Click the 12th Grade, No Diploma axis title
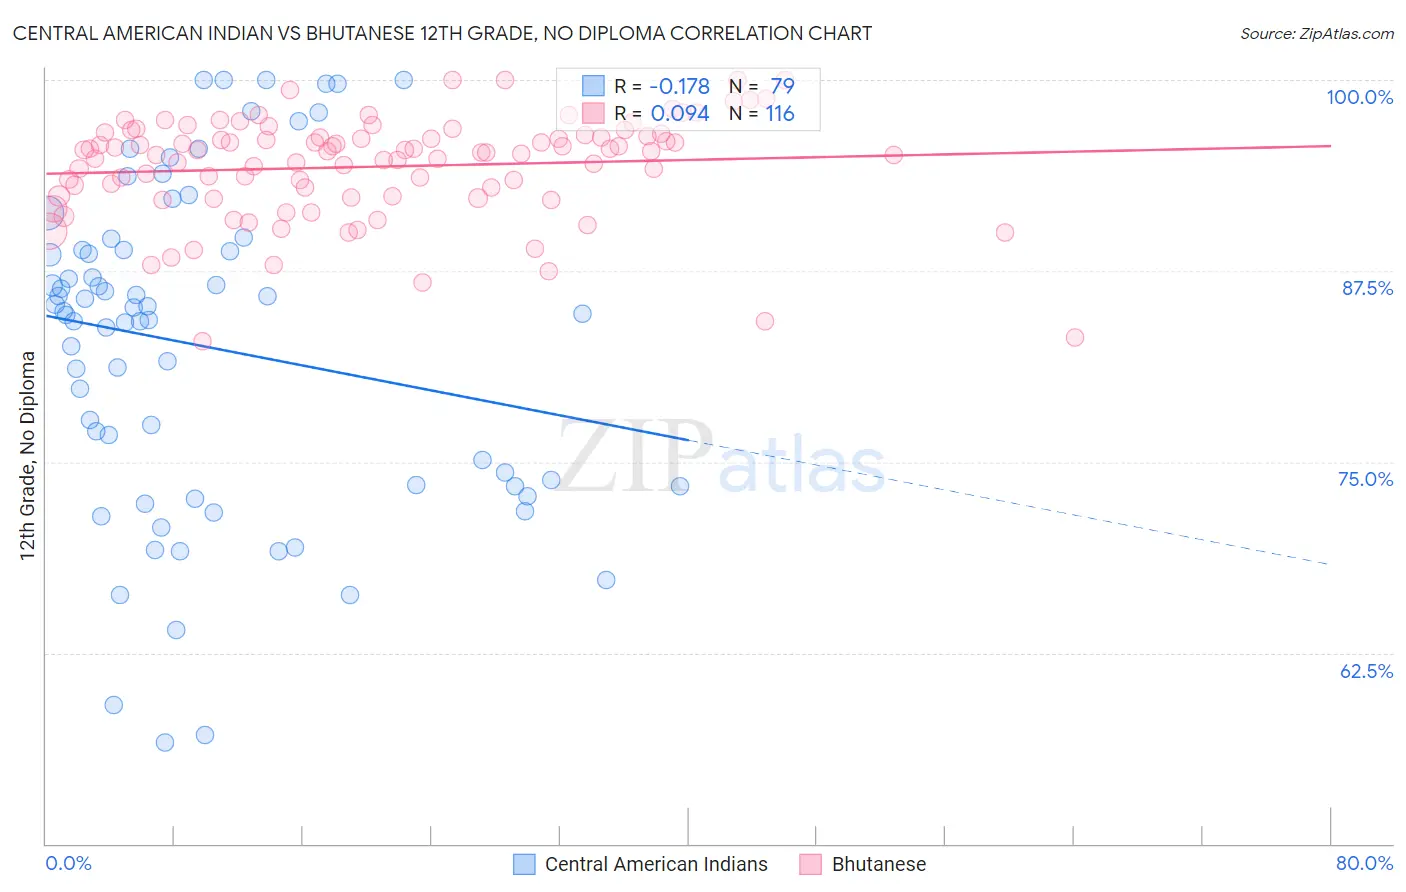 pos(28,455)
